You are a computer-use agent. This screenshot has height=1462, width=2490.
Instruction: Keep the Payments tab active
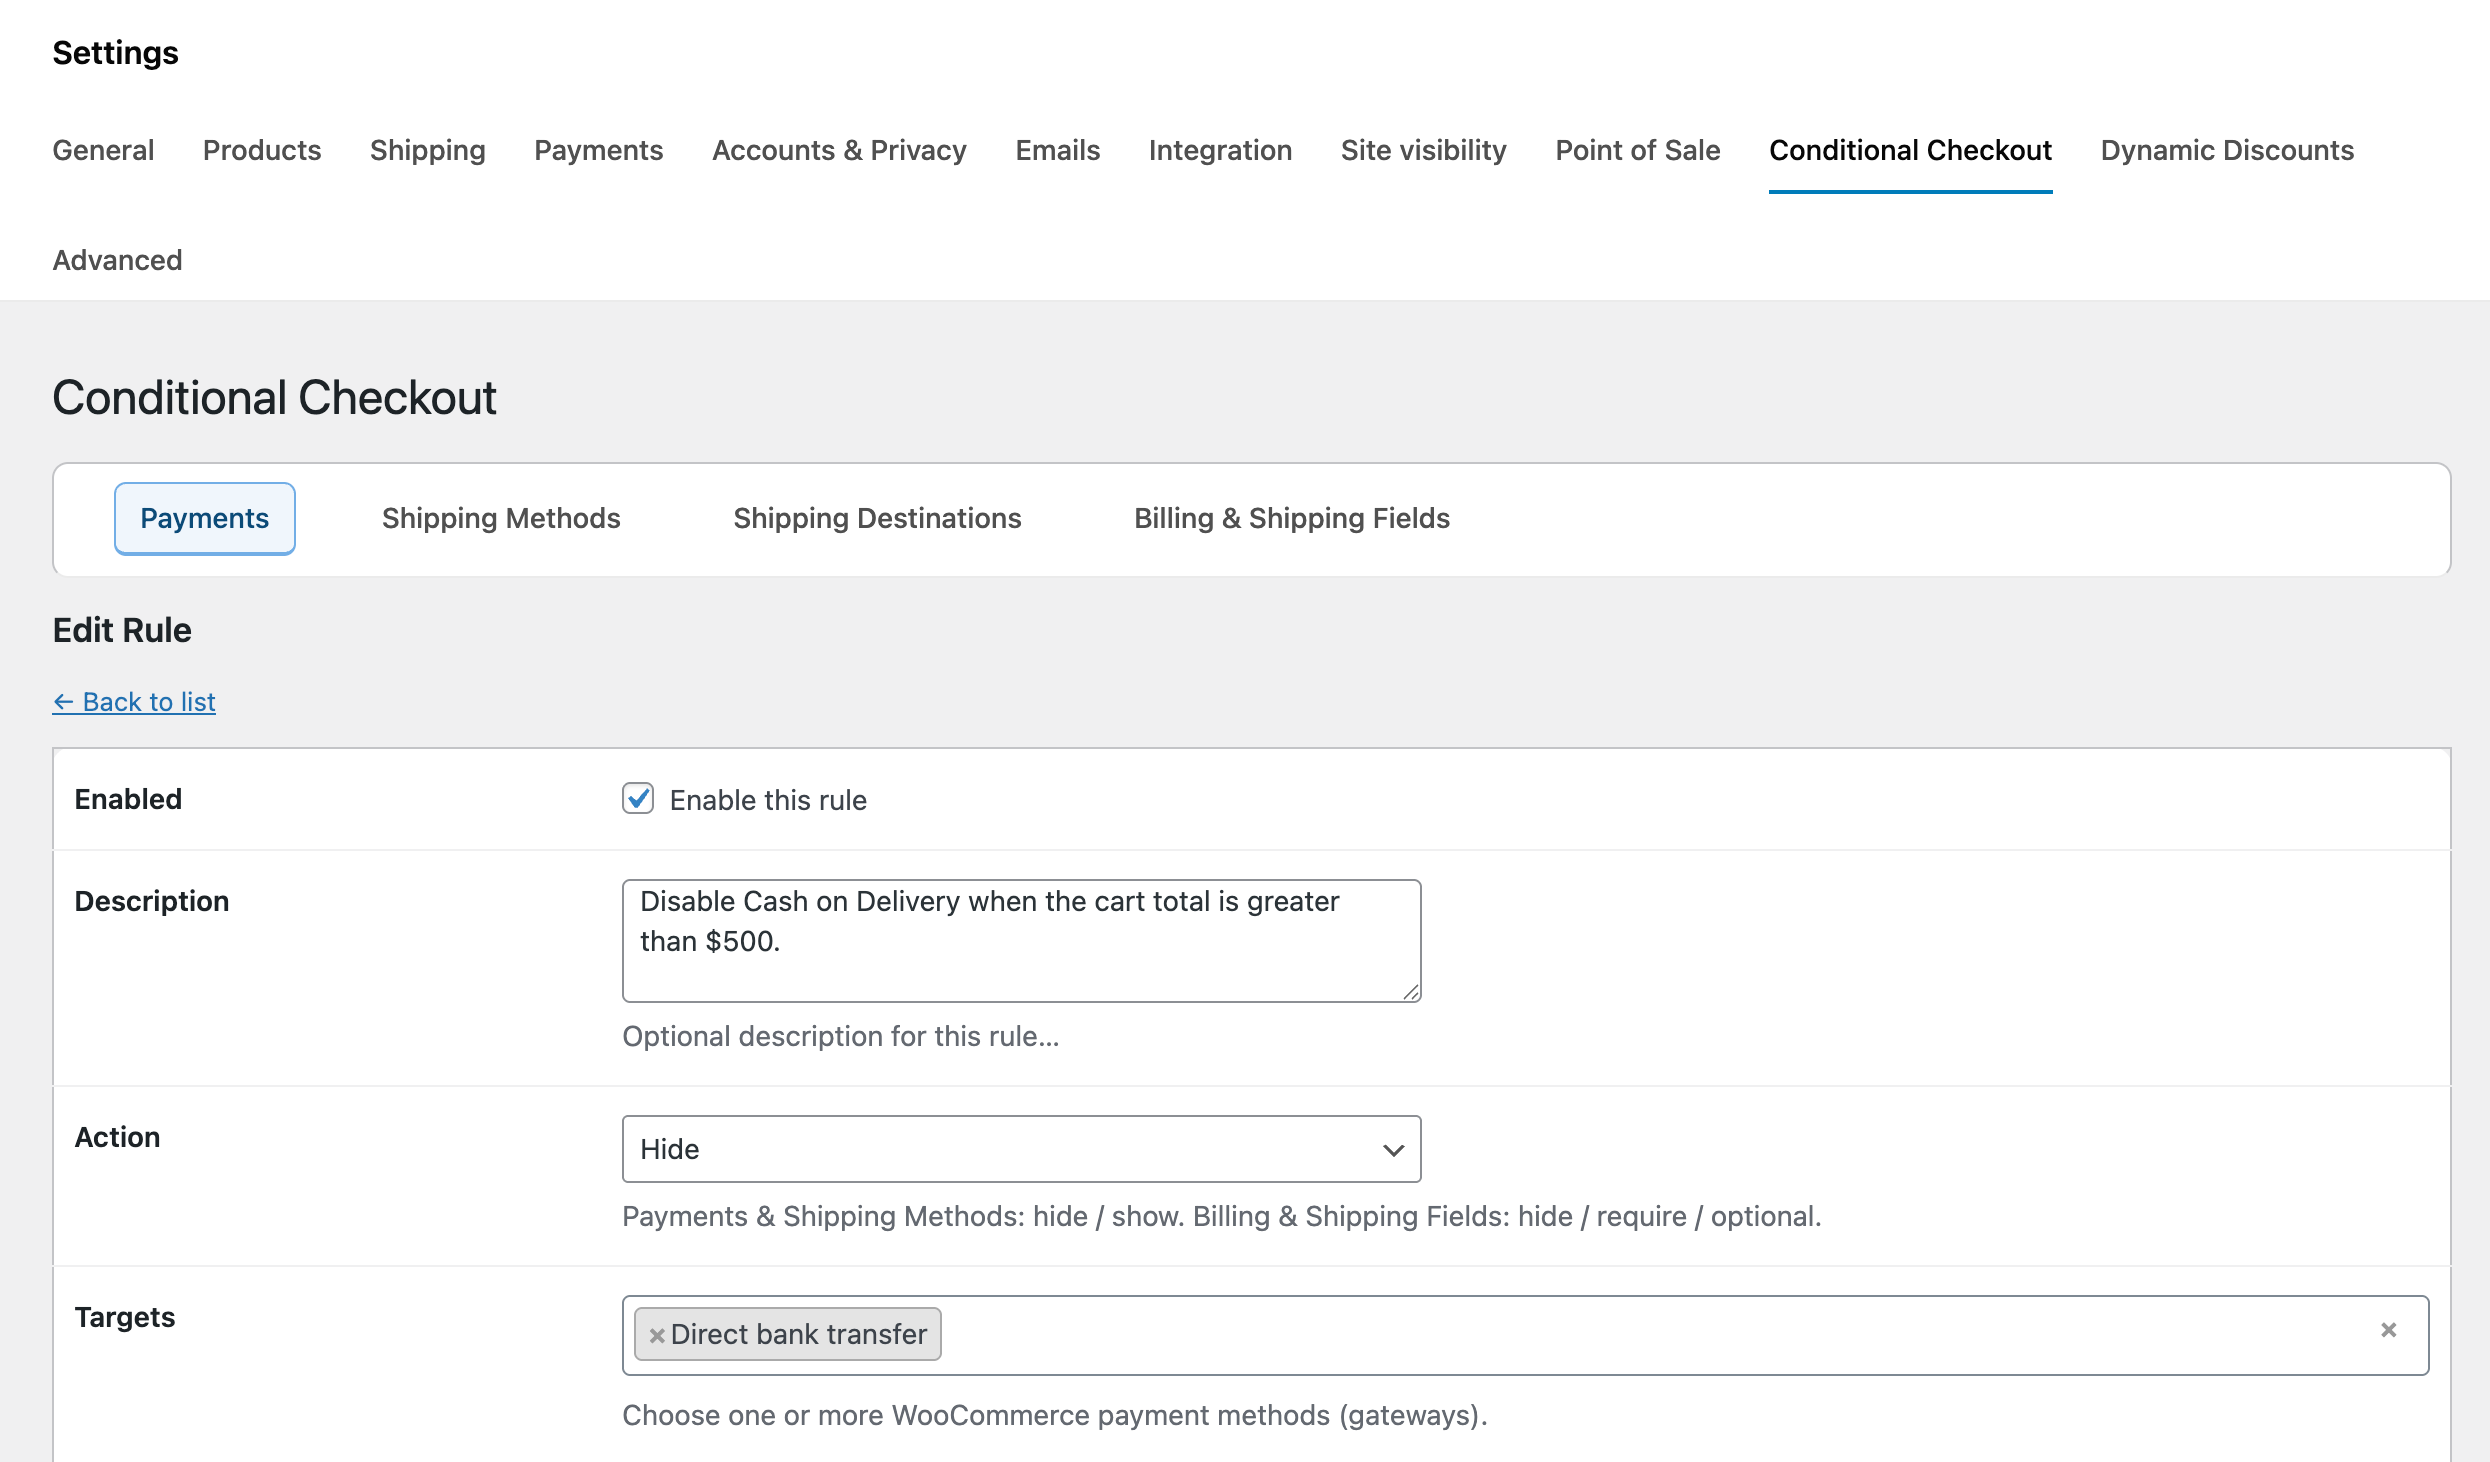204,518
